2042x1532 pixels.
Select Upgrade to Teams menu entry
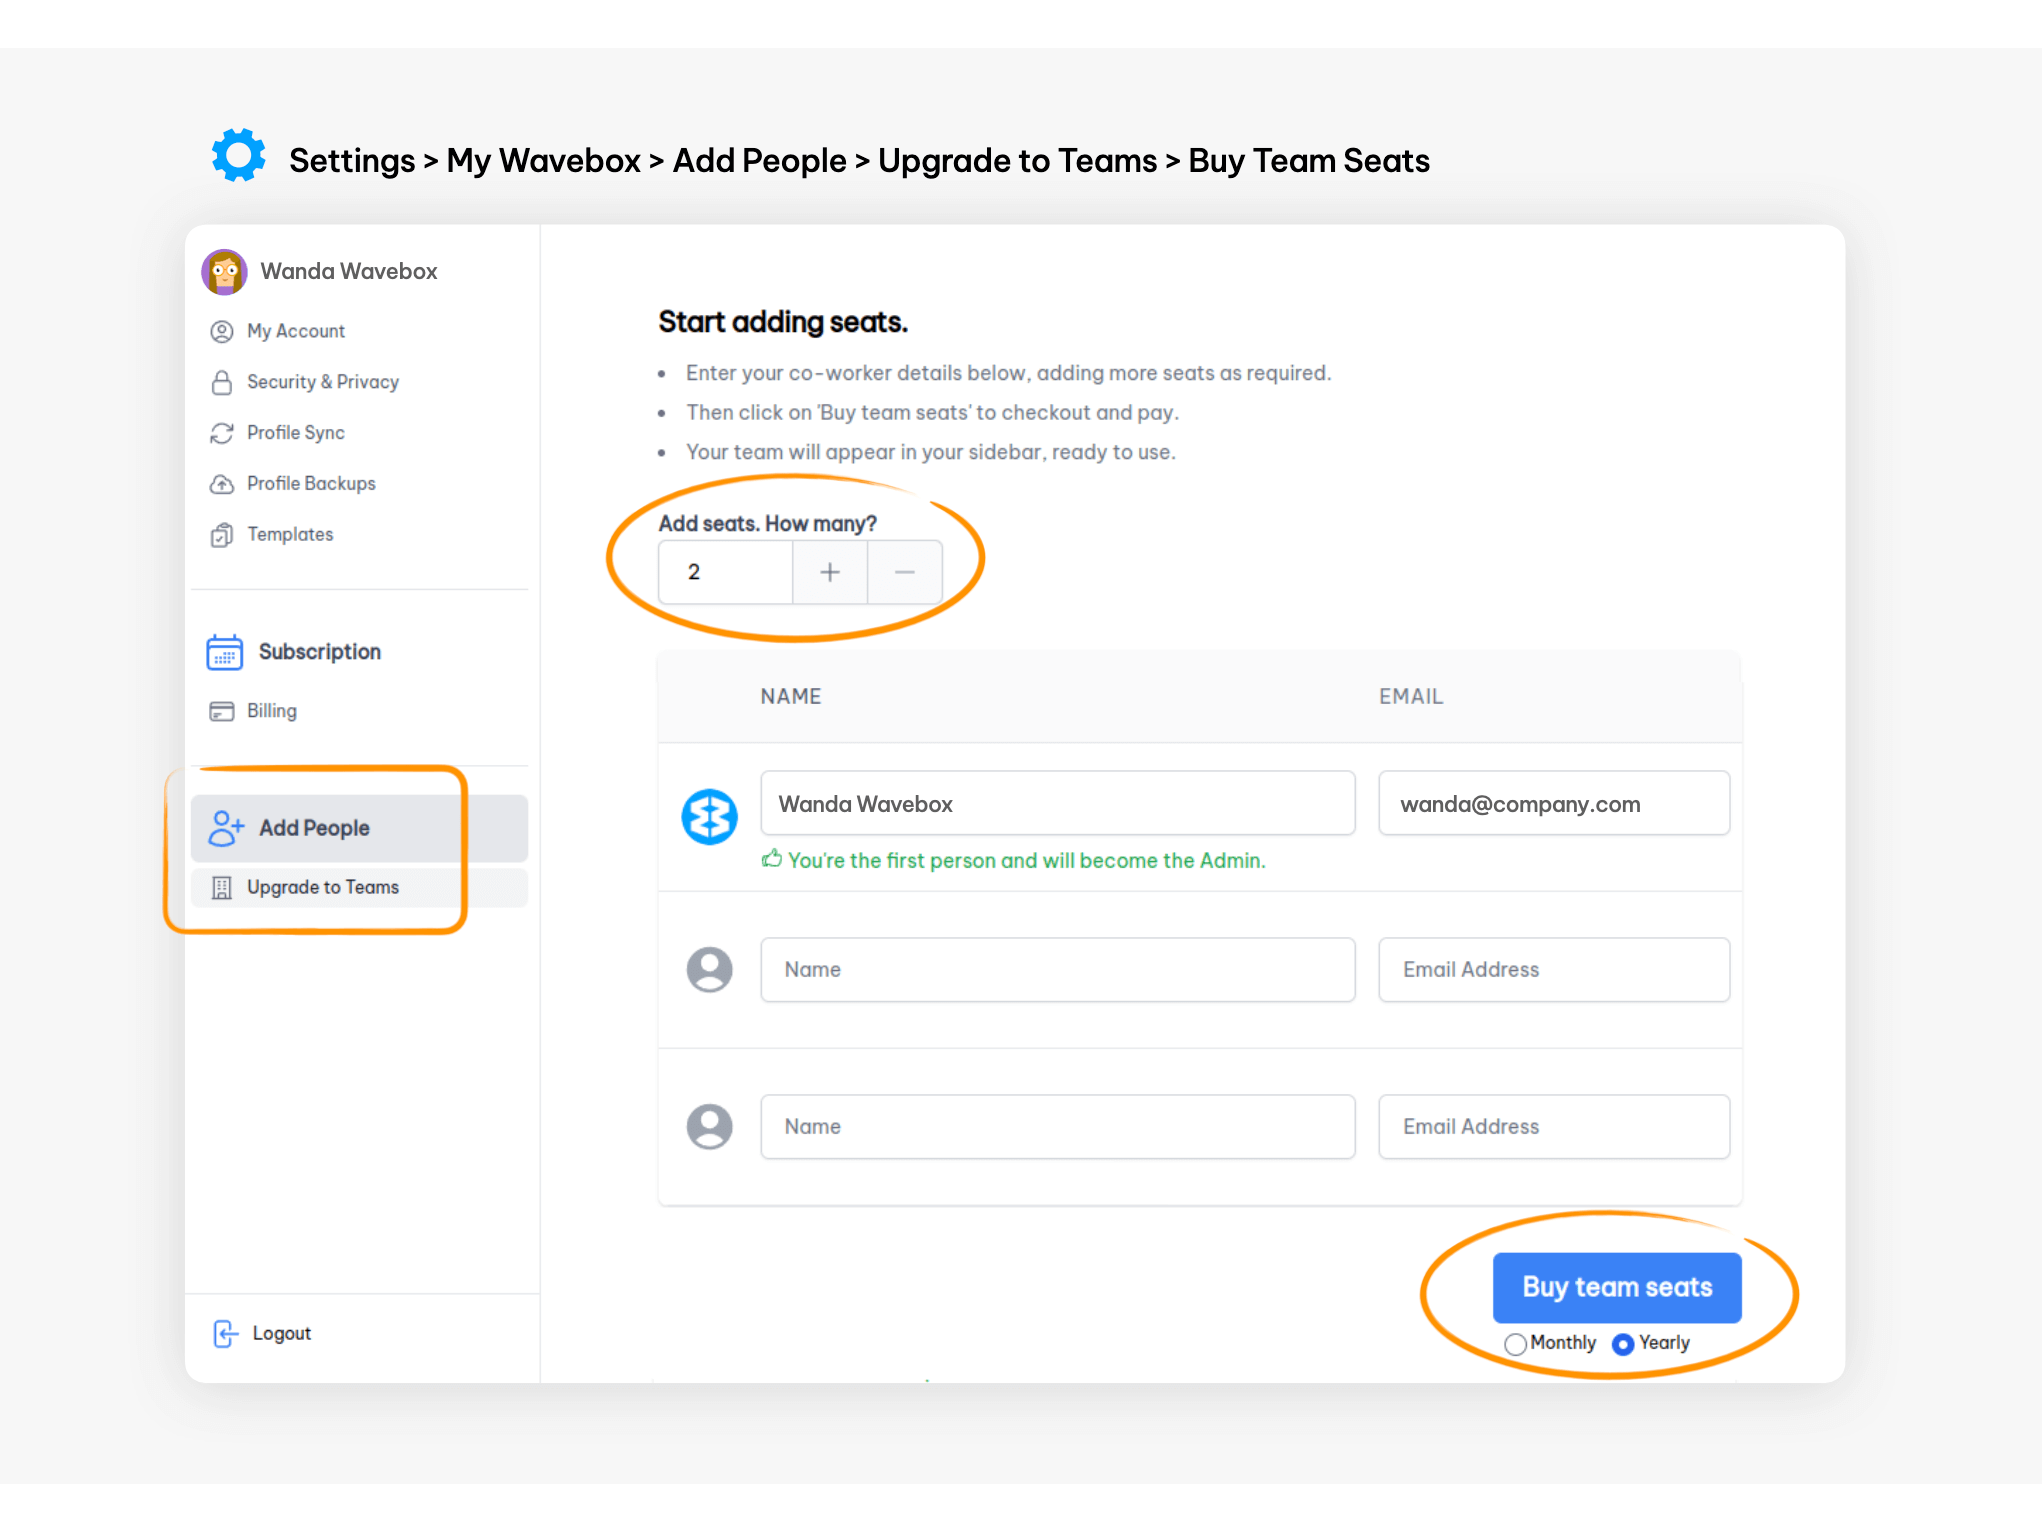(x=359, y=887)
